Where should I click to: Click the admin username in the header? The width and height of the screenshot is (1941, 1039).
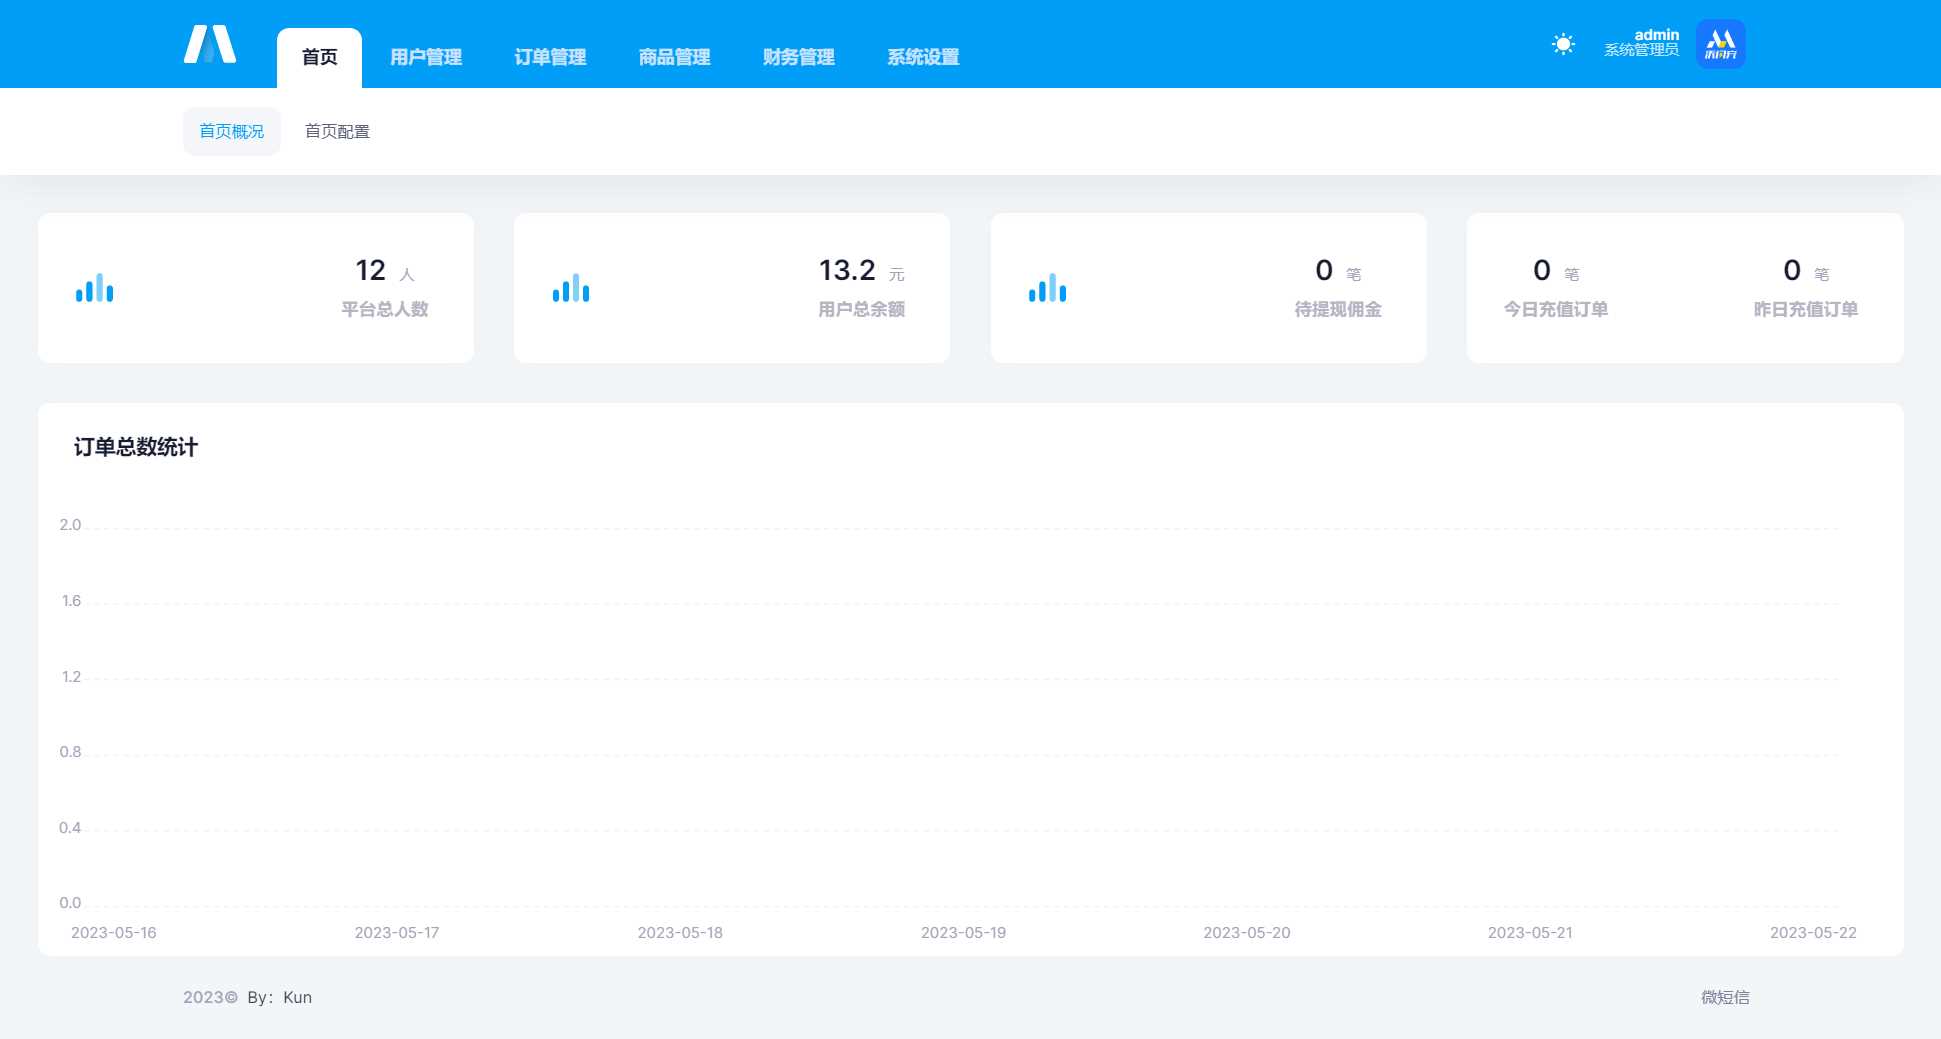(1655, 35)
